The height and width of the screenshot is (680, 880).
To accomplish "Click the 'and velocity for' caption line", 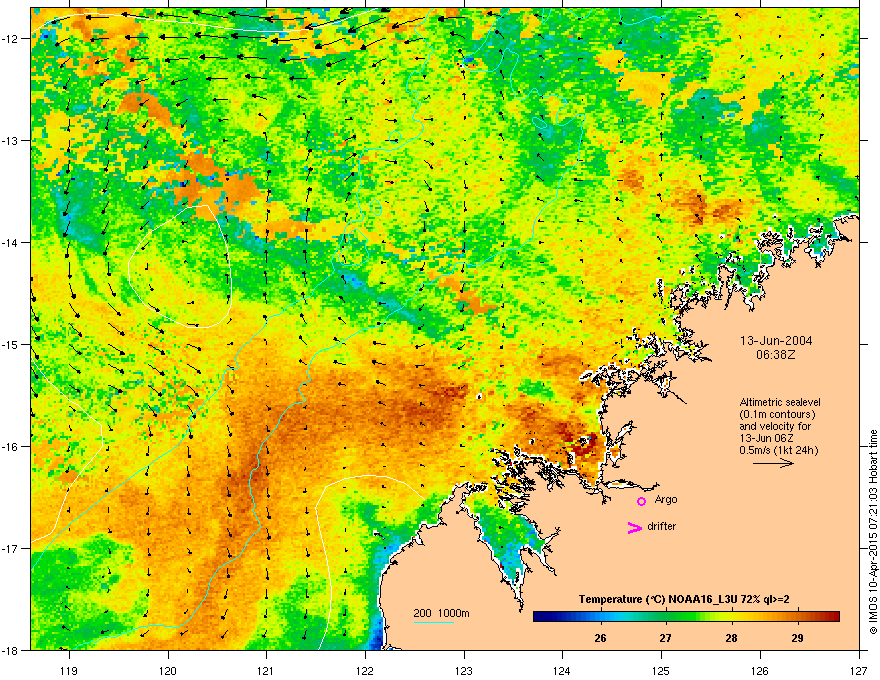I will pos(773,426).
